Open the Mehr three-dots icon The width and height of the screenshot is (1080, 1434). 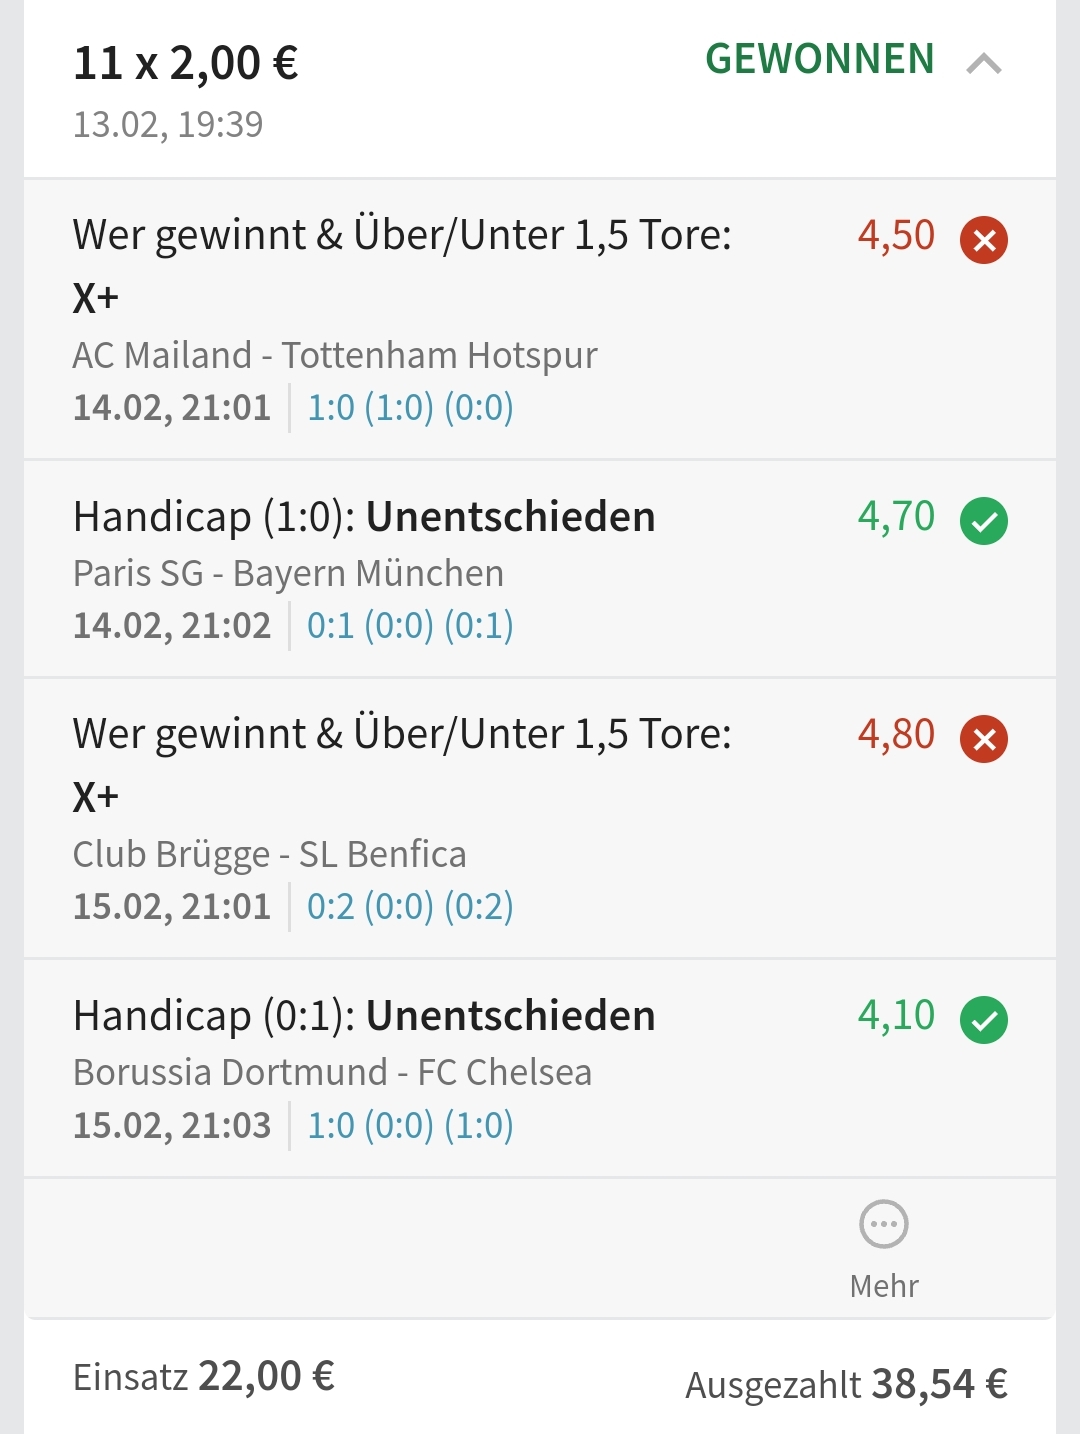884,1224
